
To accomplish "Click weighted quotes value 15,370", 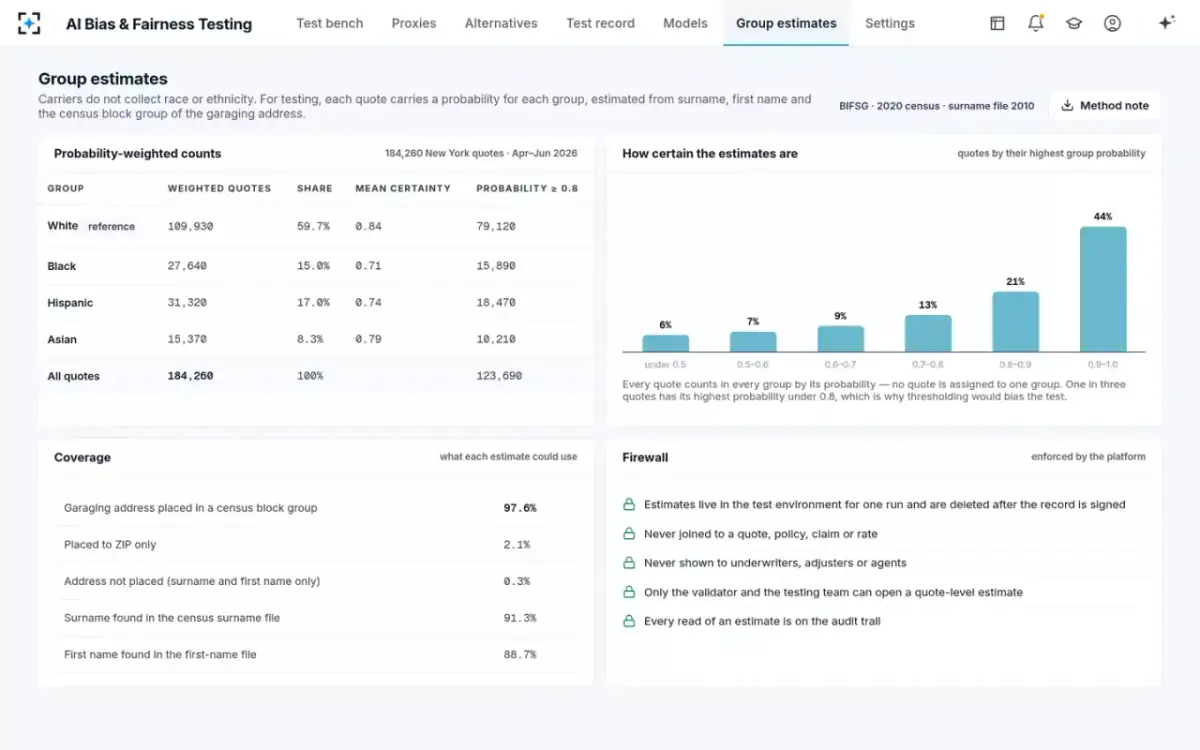I will pos(187,339).
